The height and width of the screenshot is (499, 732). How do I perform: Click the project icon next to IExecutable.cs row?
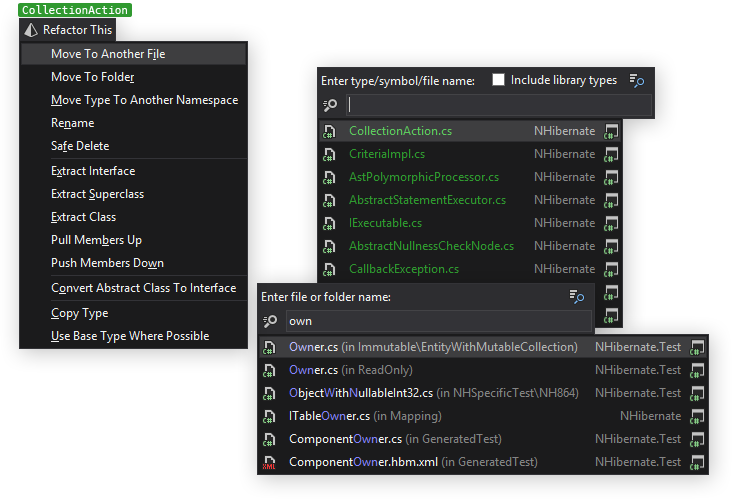click(612, 223)
